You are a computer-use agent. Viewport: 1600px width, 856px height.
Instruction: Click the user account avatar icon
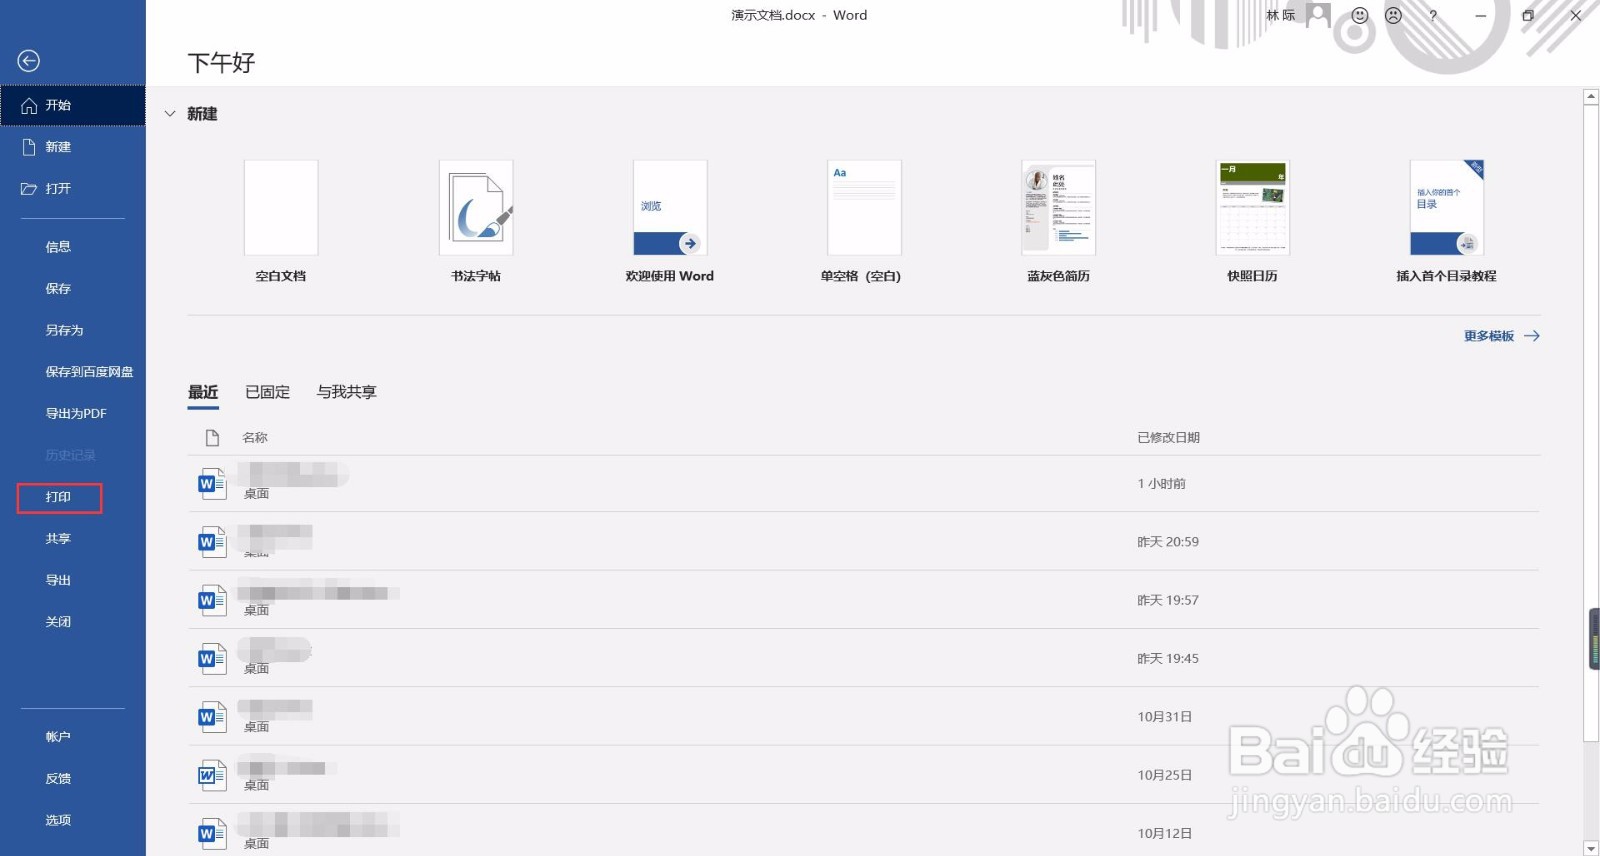(1319, 15)
